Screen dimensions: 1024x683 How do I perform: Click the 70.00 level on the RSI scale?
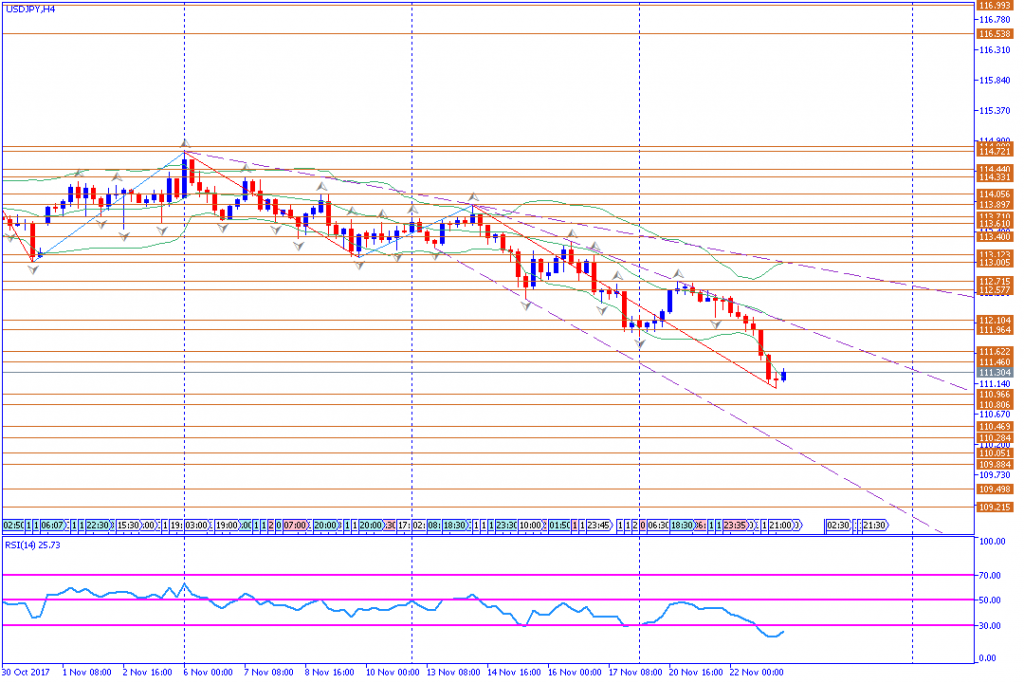(991, 576)
